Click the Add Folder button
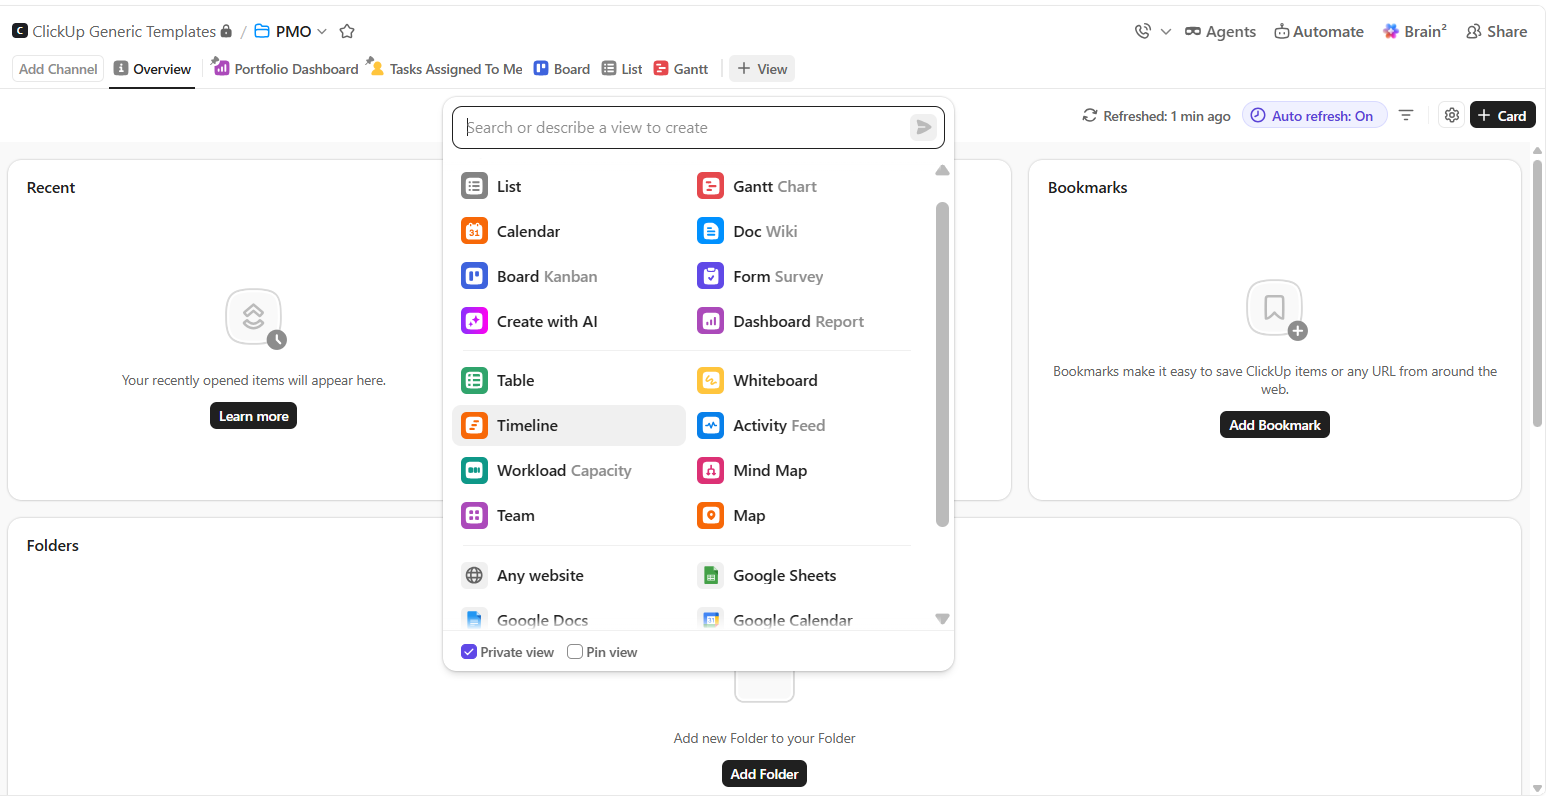 pyautogui.click(x=764, y=774)
